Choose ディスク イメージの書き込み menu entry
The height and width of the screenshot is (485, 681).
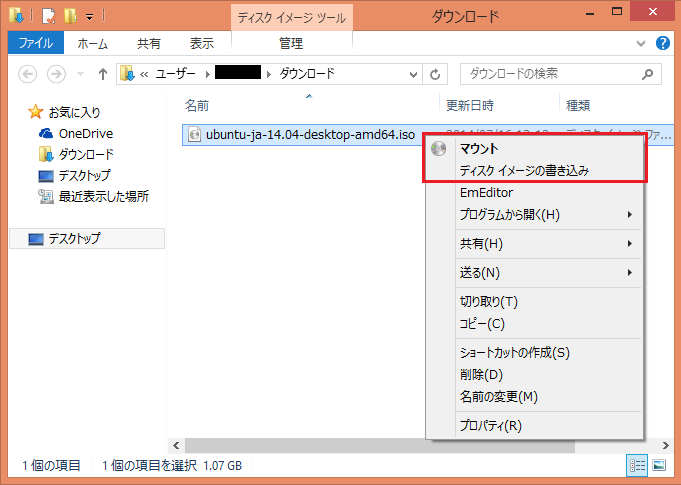(535, 171)
